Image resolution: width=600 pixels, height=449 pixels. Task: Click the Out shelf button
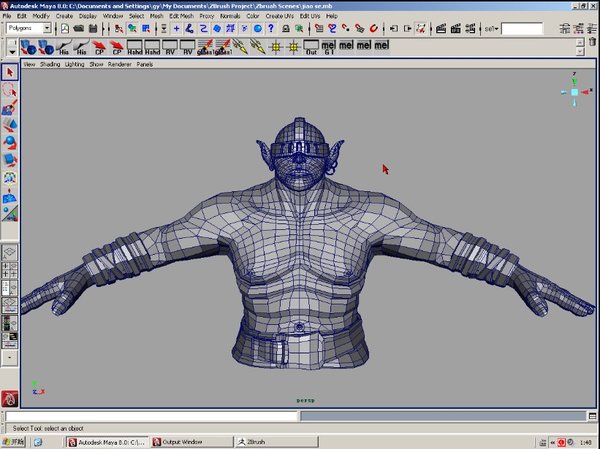[311, 47]
